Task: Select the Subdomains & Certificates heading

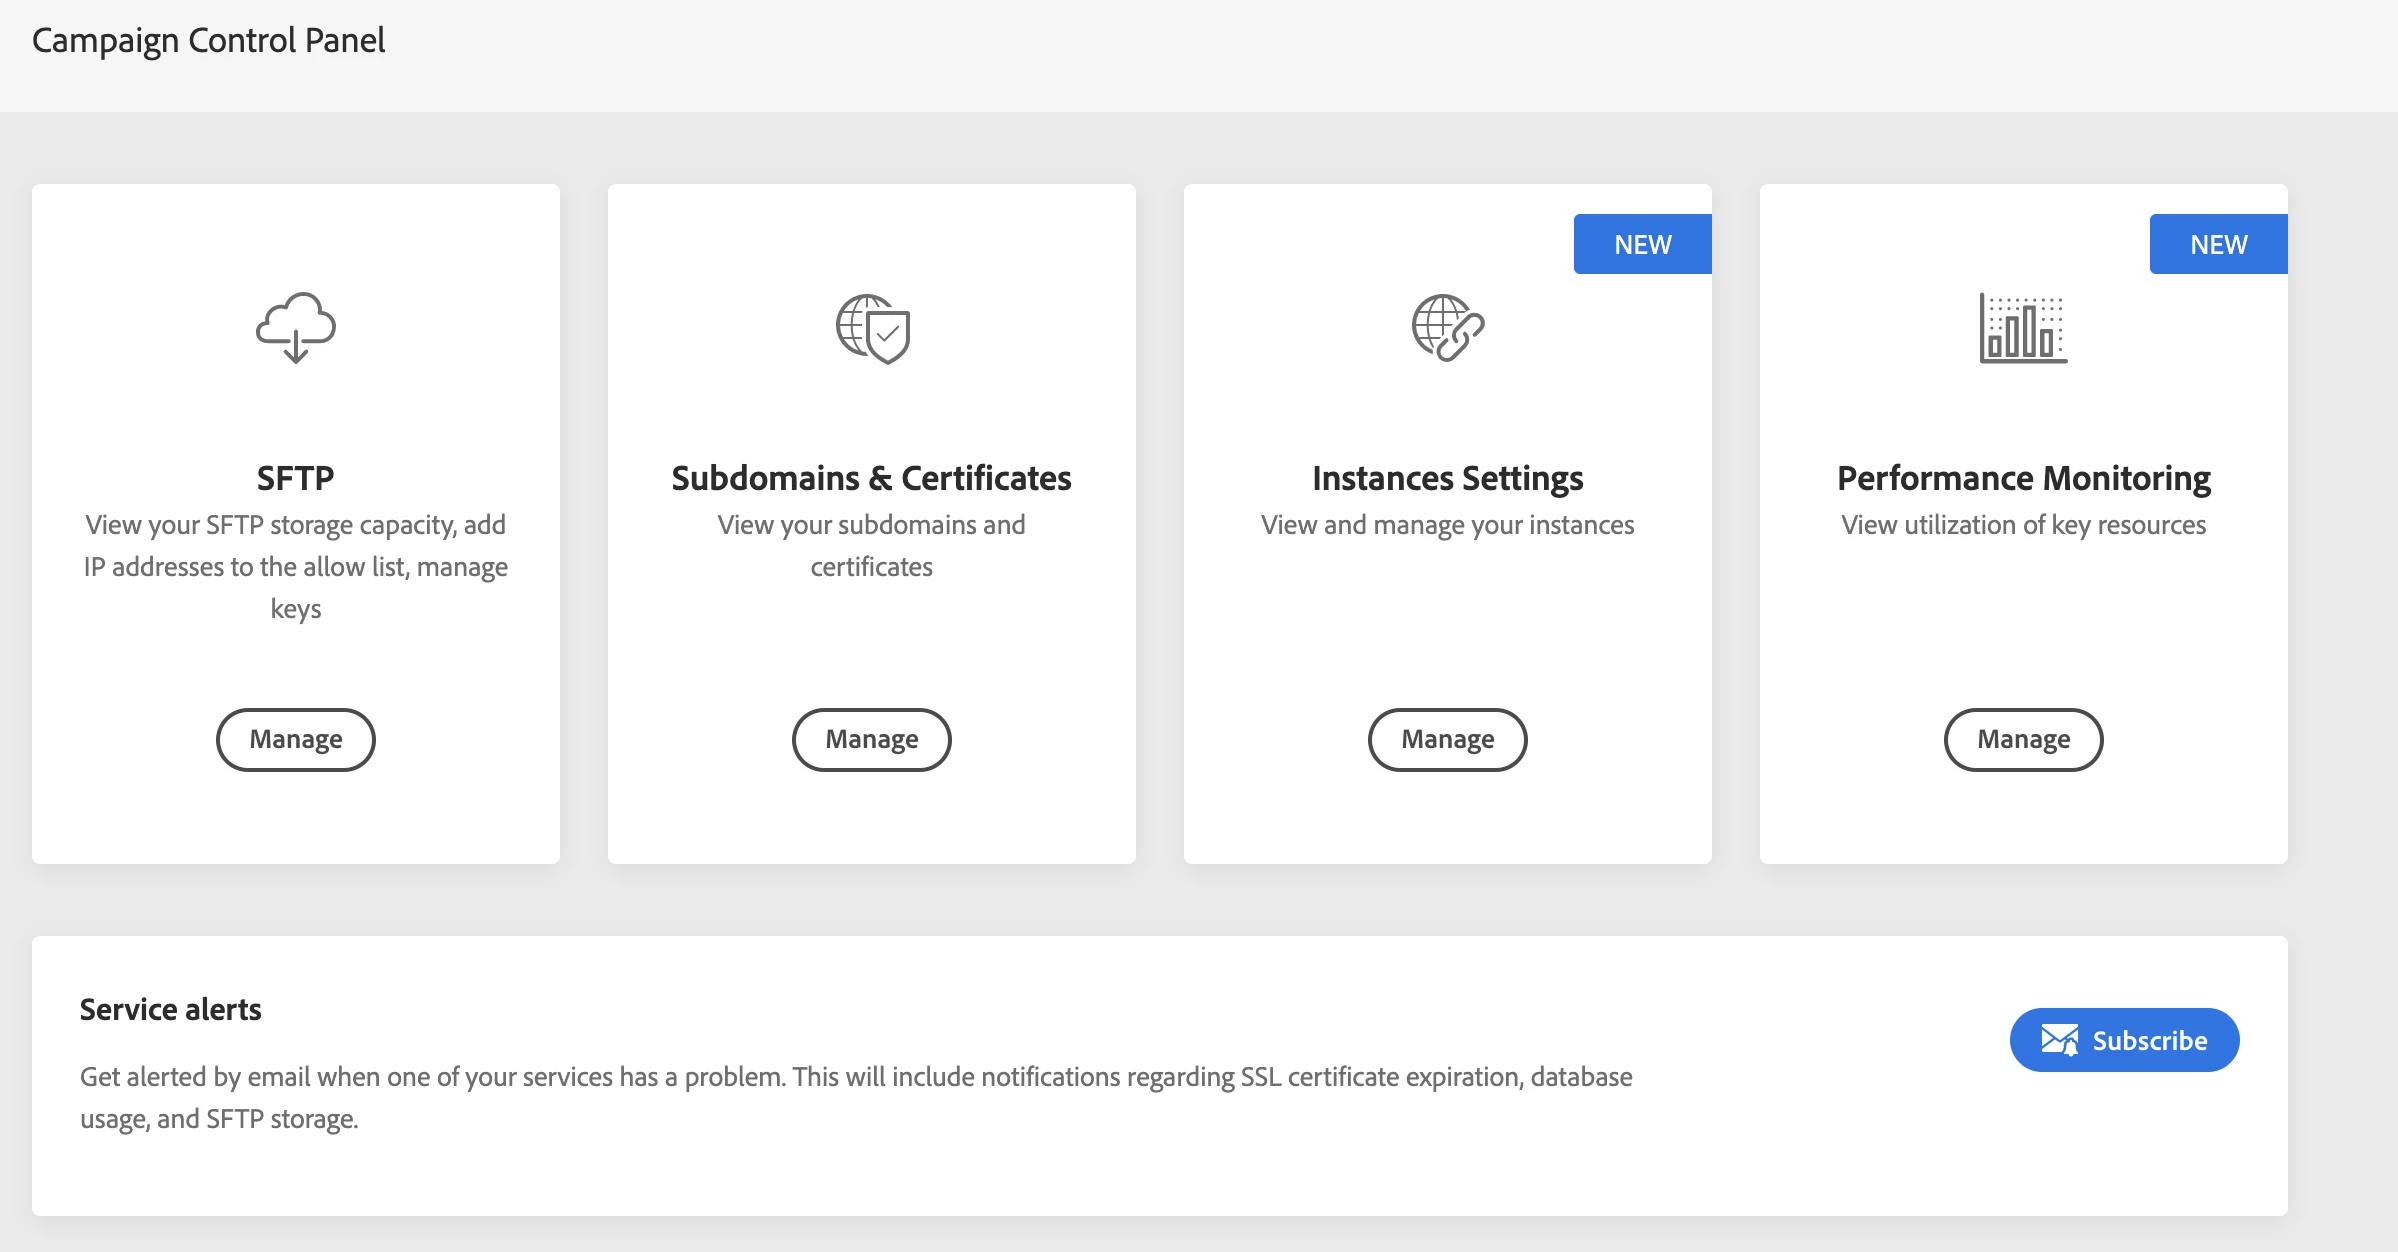Action: pos(871,478)
